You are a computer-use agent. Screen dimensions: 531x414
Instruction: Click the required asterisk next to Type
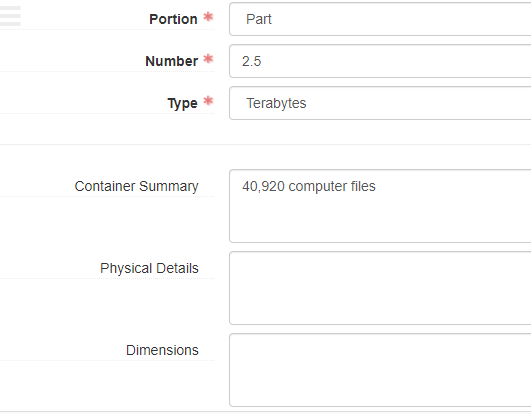point(208,101)
